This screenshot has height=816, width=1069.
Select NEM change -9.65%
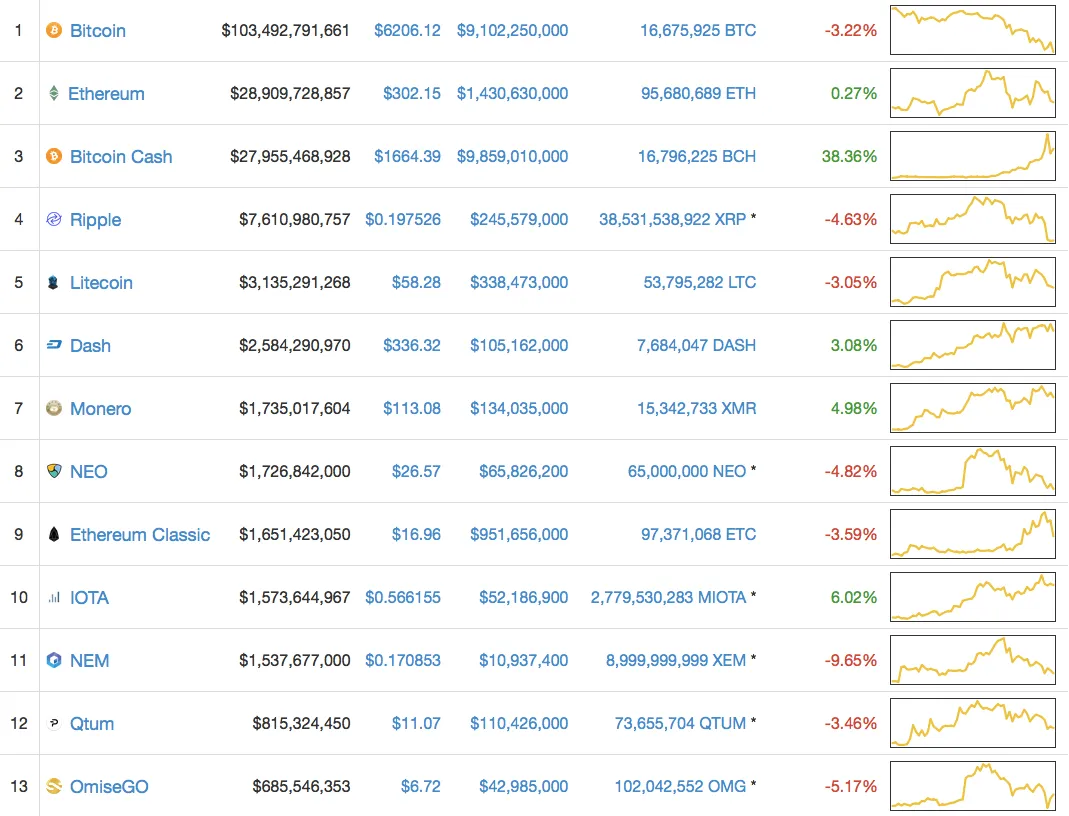(851, 660)
